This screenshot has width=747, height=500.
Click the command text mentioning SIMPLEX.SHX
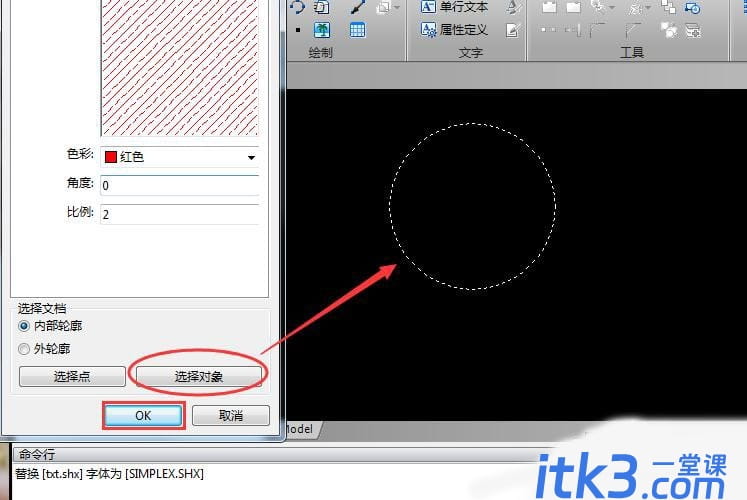click(x=110, y=474)
